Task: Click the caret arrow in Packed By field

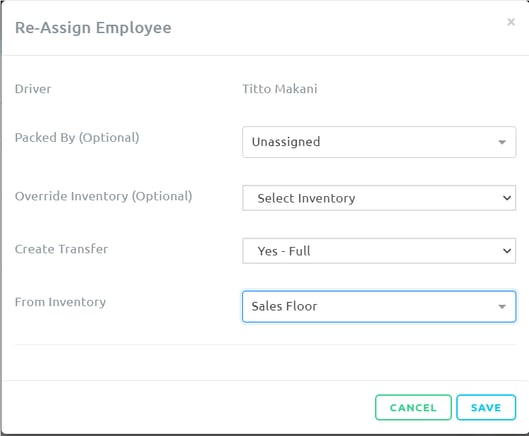Action: click(502, 142)
